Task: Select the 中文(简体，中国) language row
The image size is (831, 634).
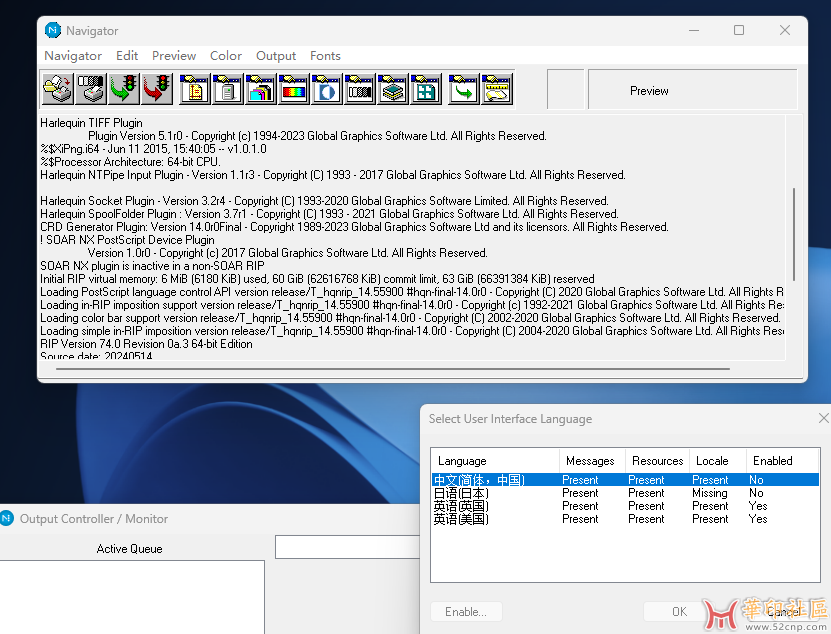Action: 625,480
